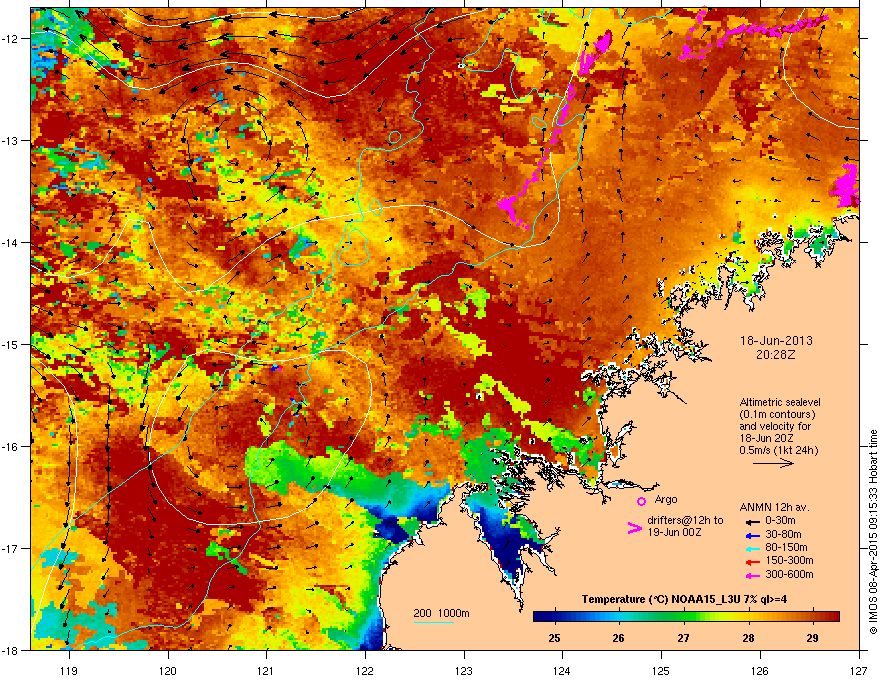Click the longitude axis label 123

coord(464,670)
